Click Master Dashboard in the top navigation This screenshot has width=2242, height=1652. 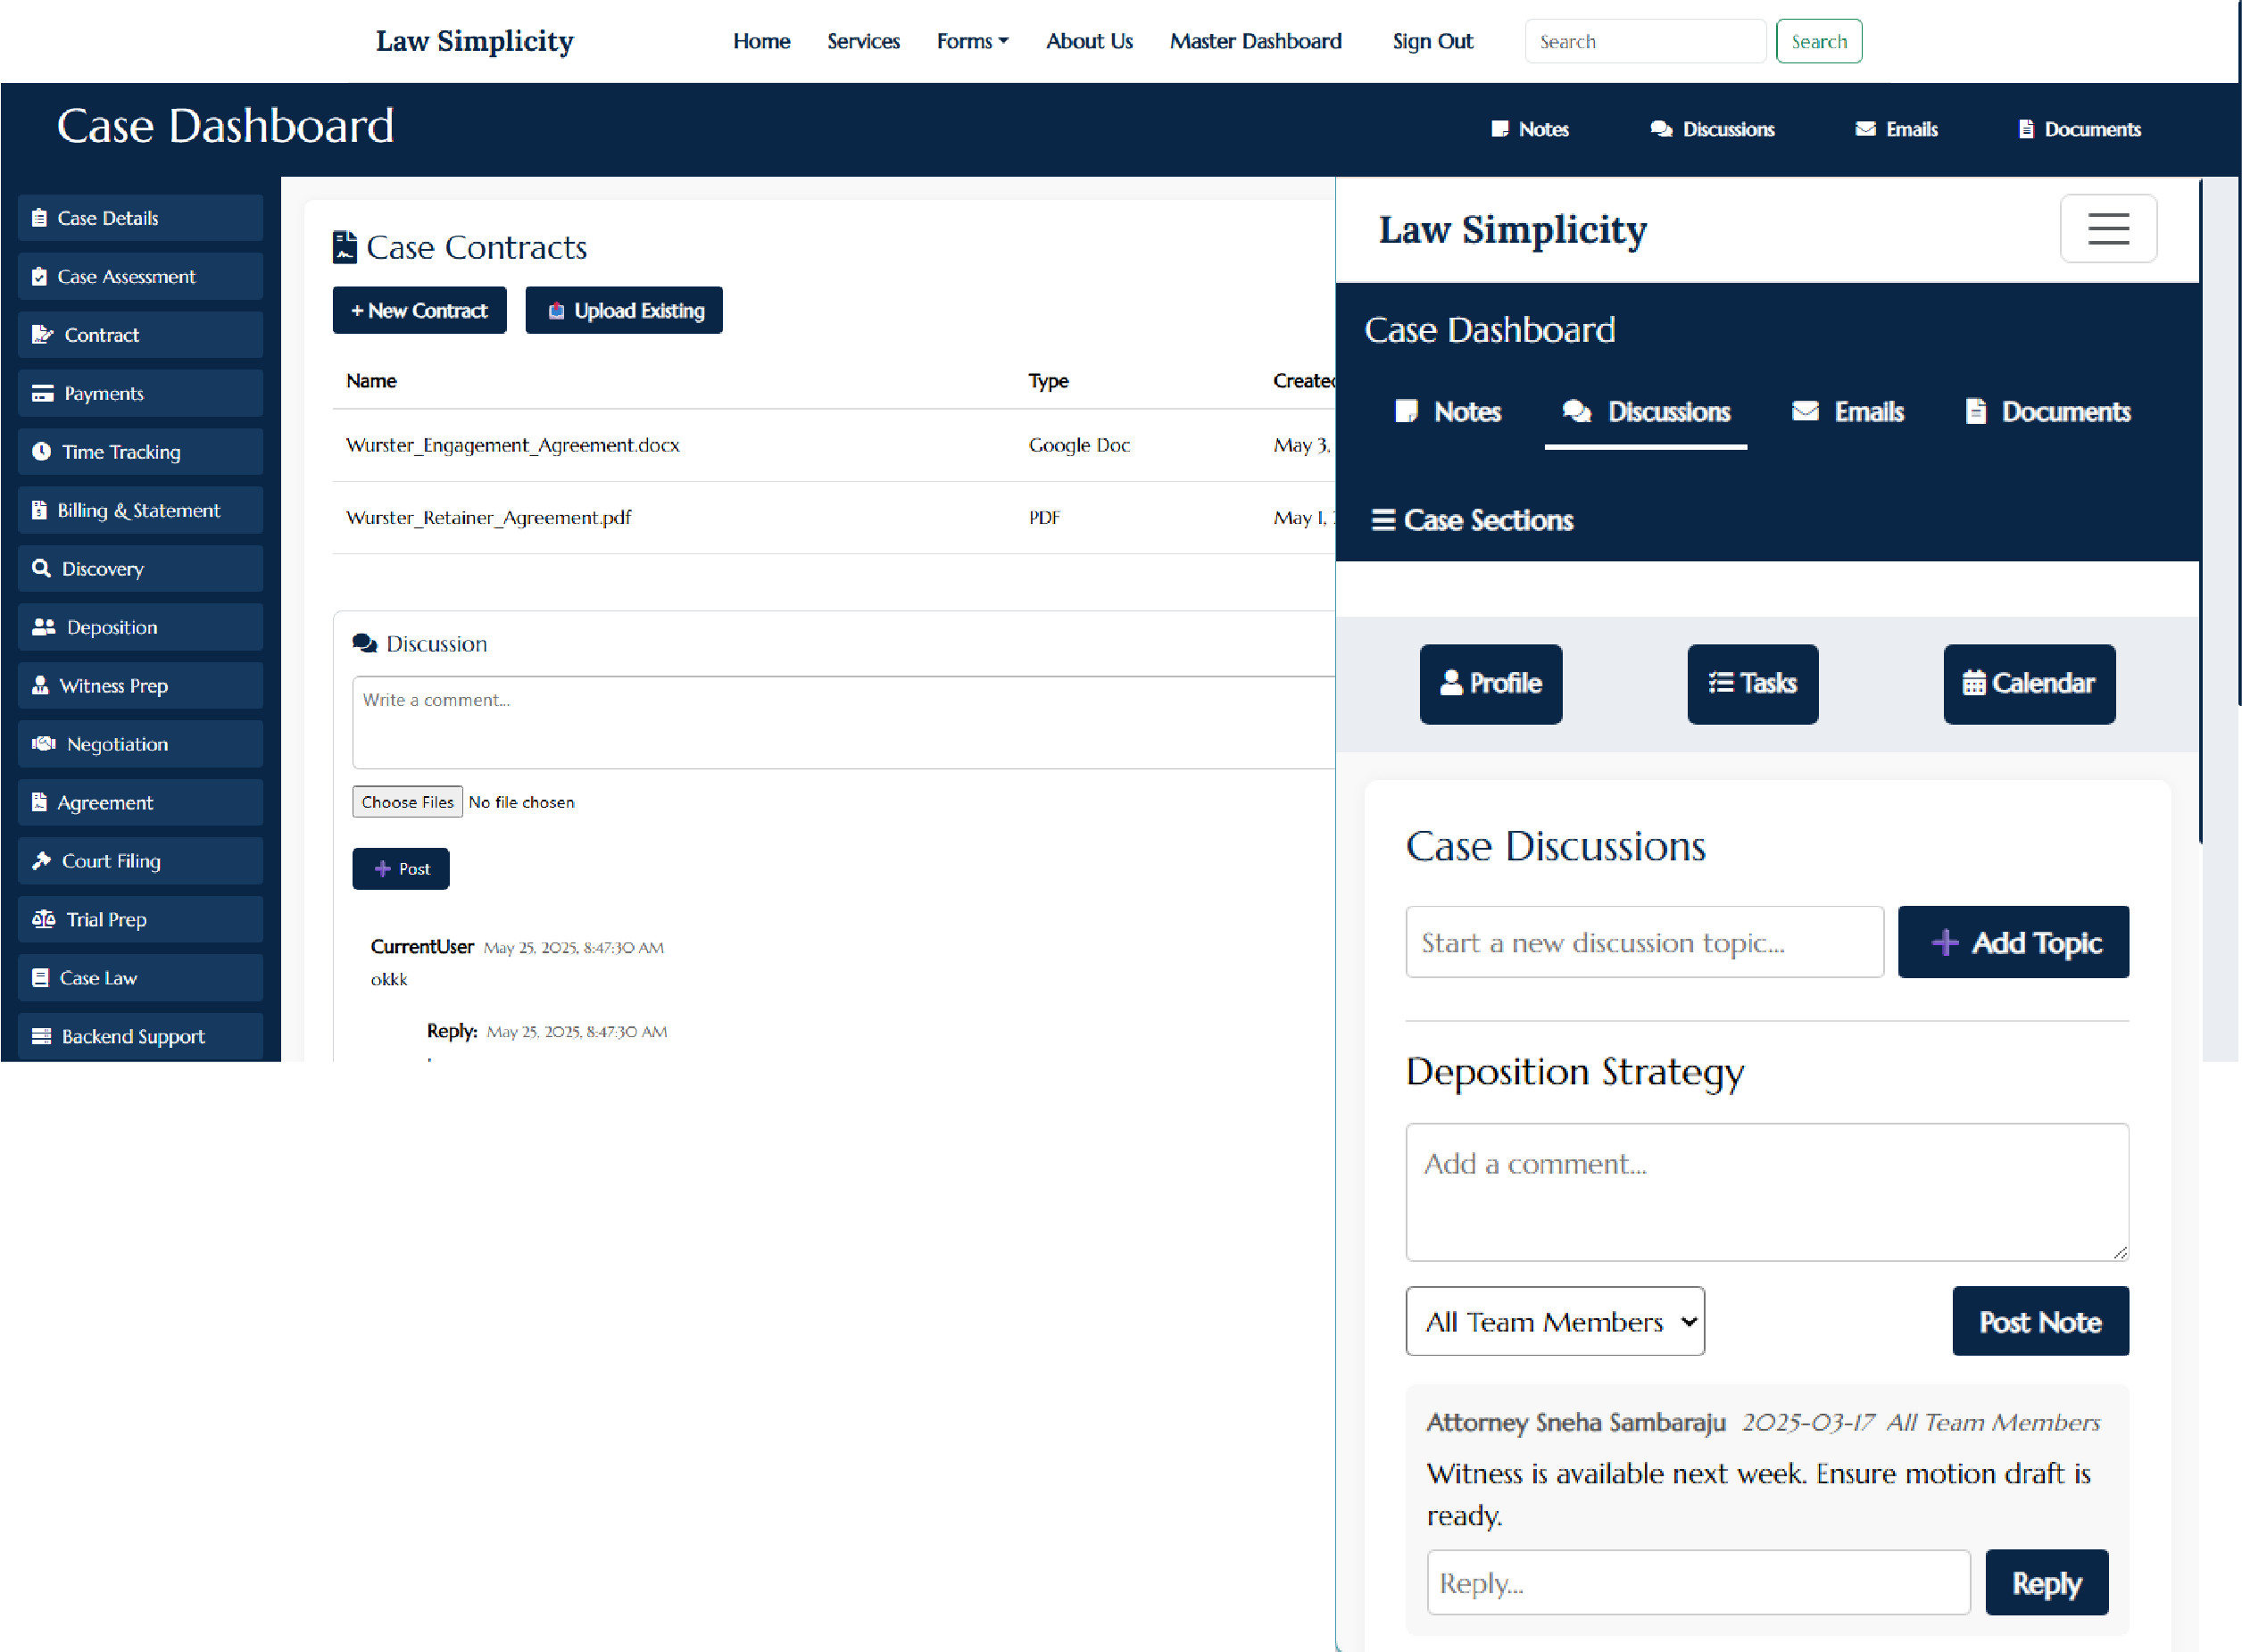[1255, 41]
